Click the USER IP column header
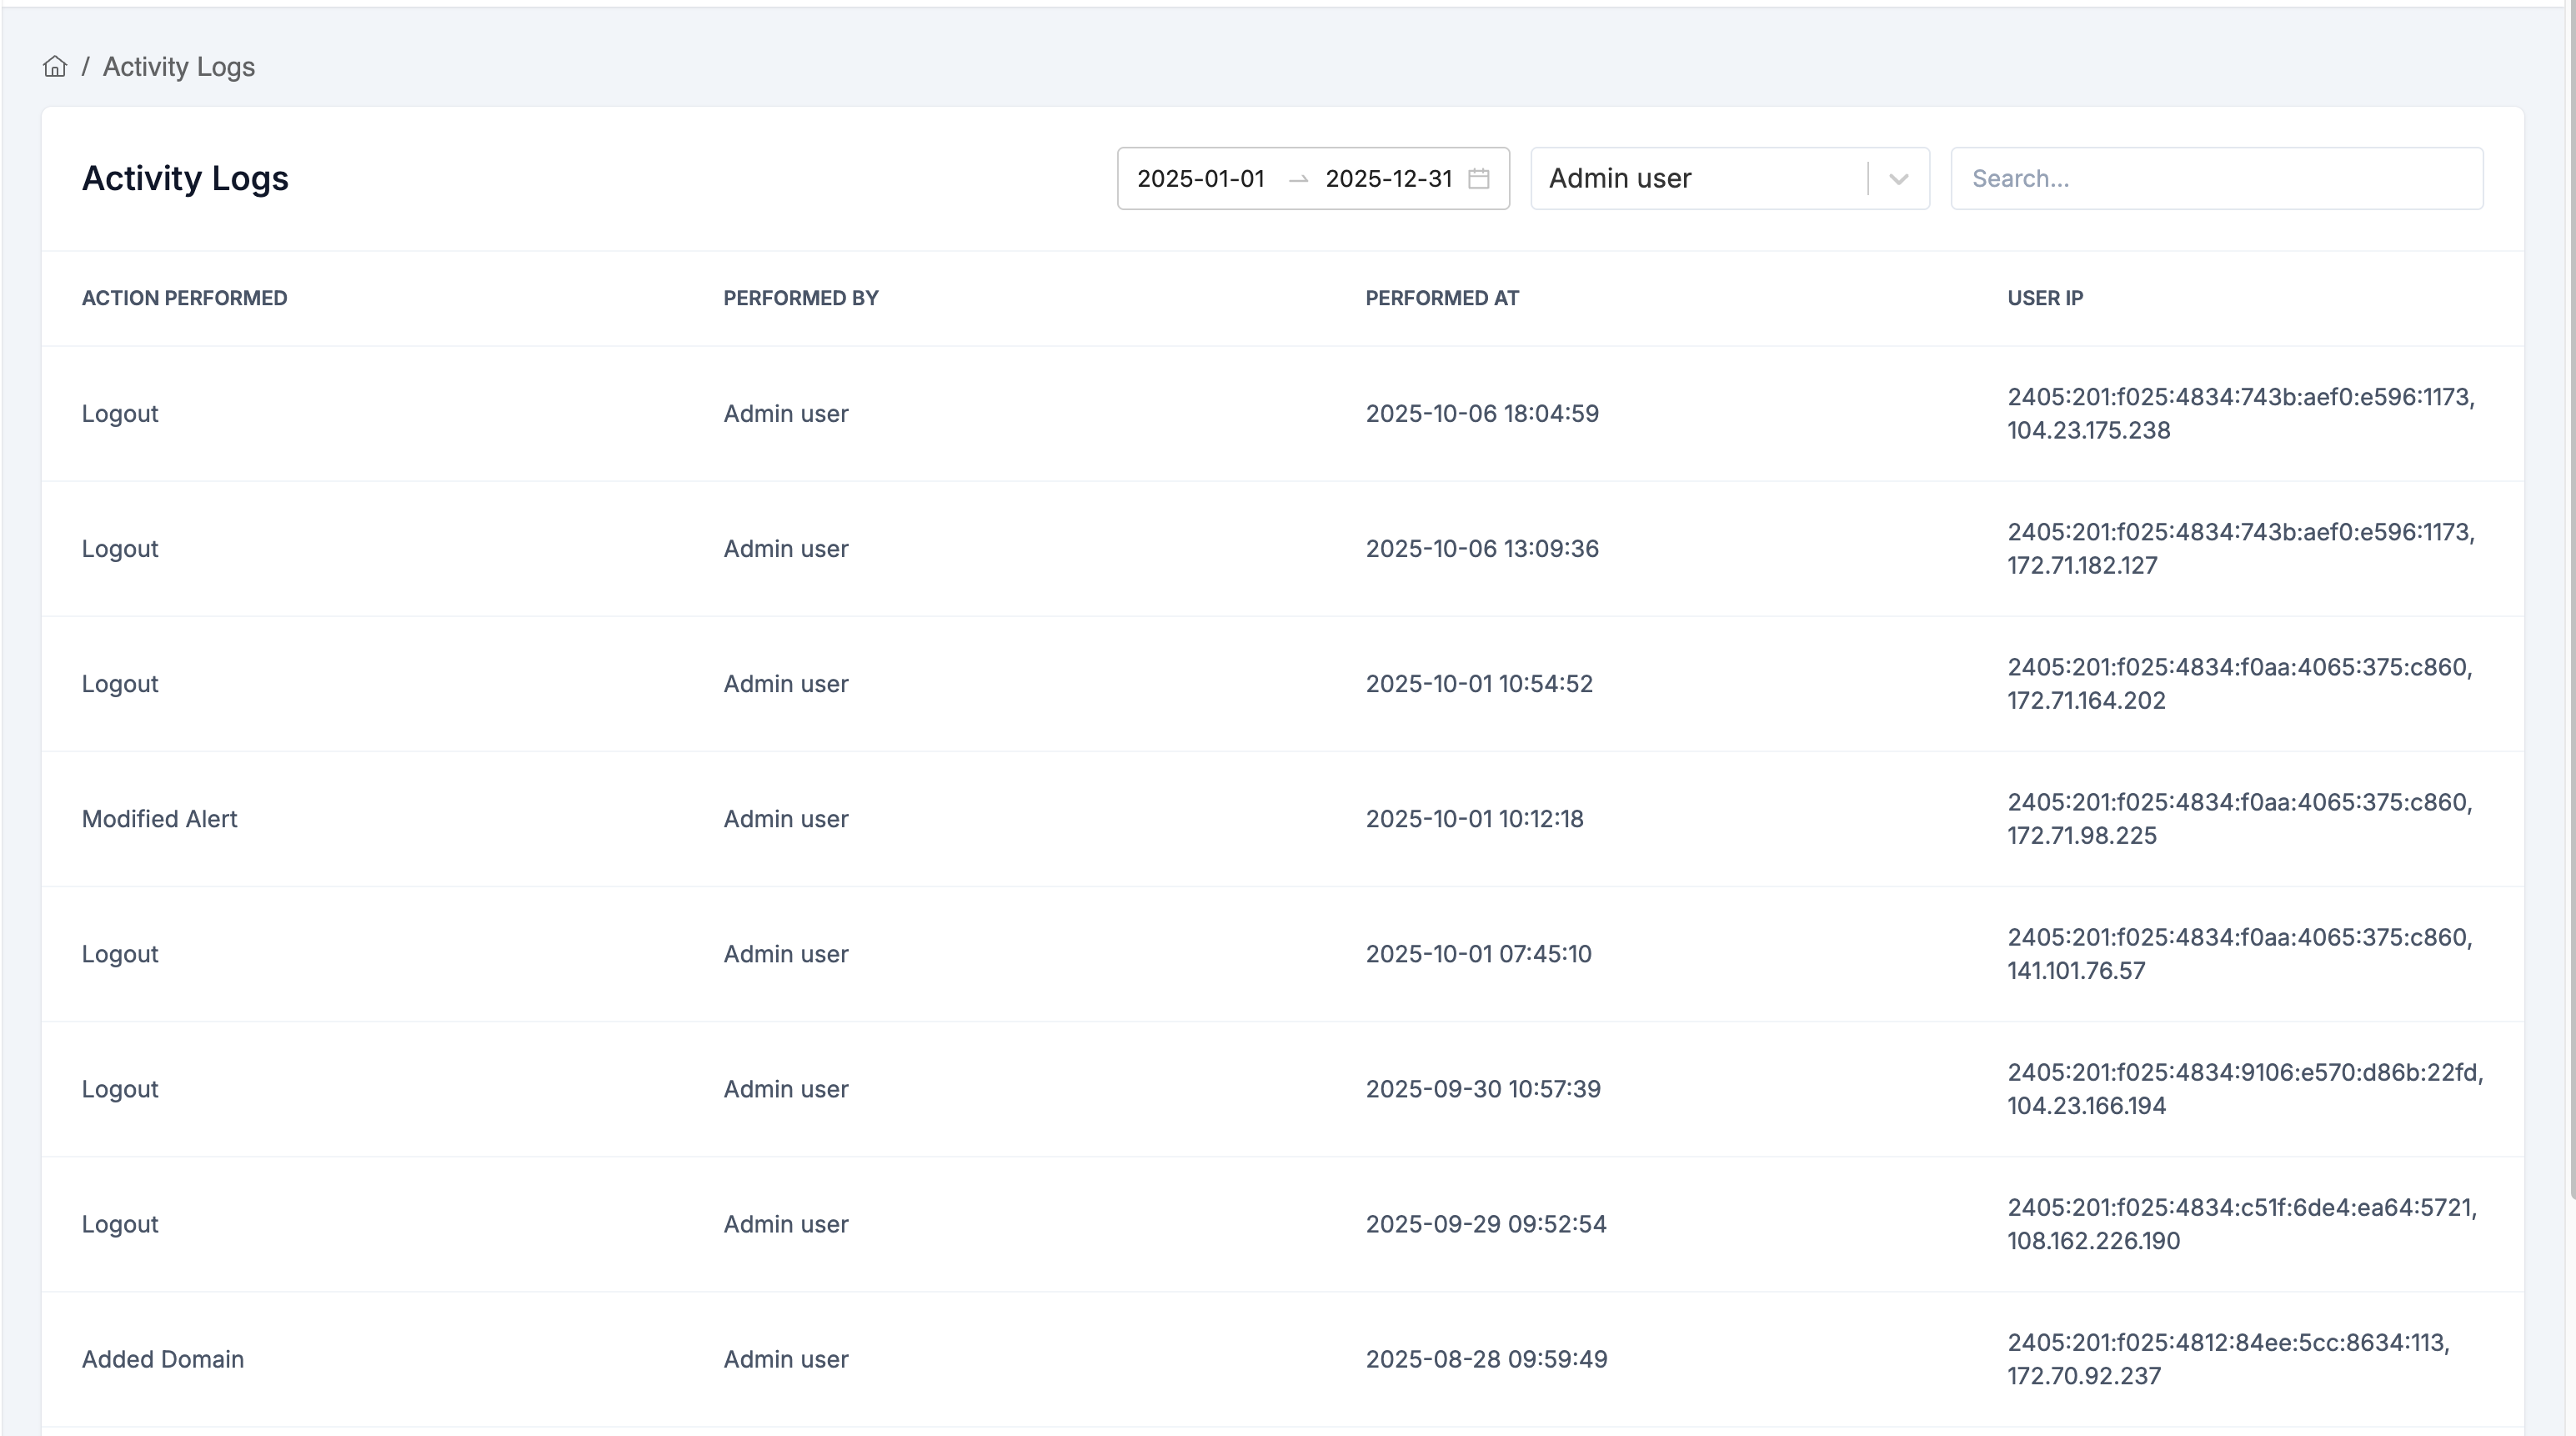Screen dimensions: 2576x1436 (x=2044, y=297)
